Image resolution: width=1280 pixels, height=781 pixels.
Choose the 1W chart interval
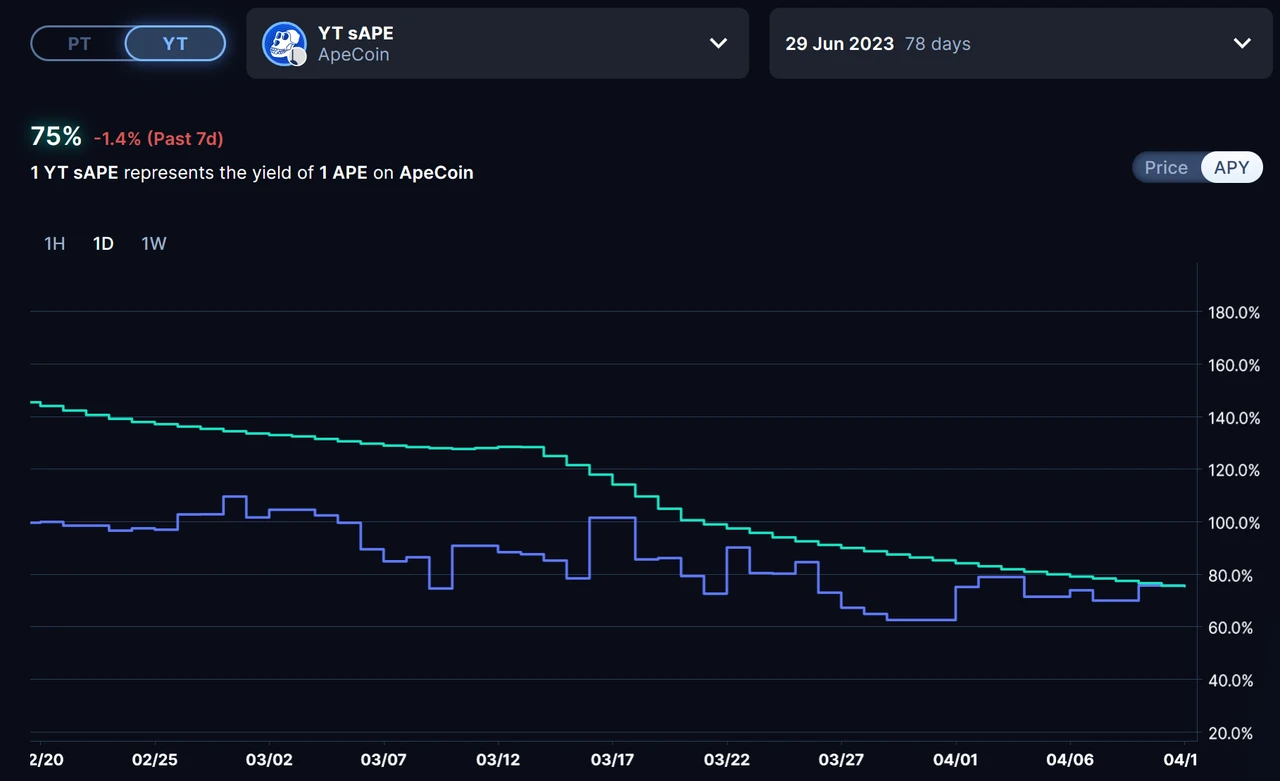click(x=153, y=243)
